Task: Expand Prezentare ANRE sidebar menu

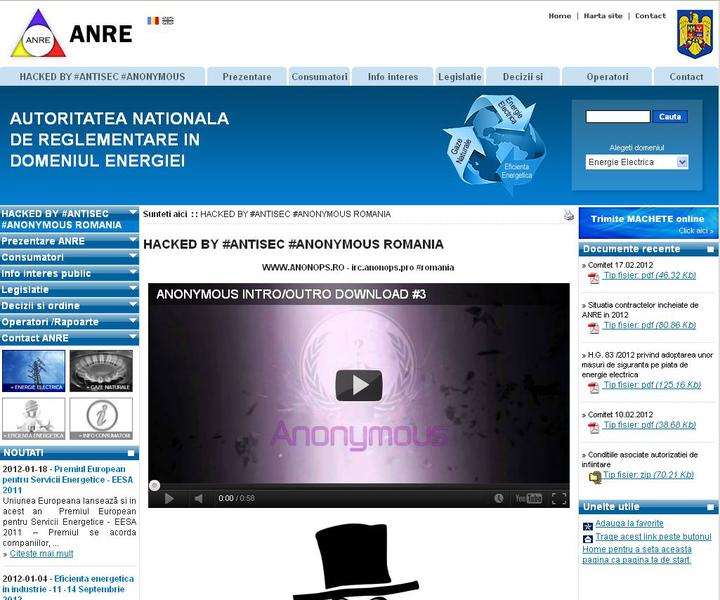Action: [69, 241]
